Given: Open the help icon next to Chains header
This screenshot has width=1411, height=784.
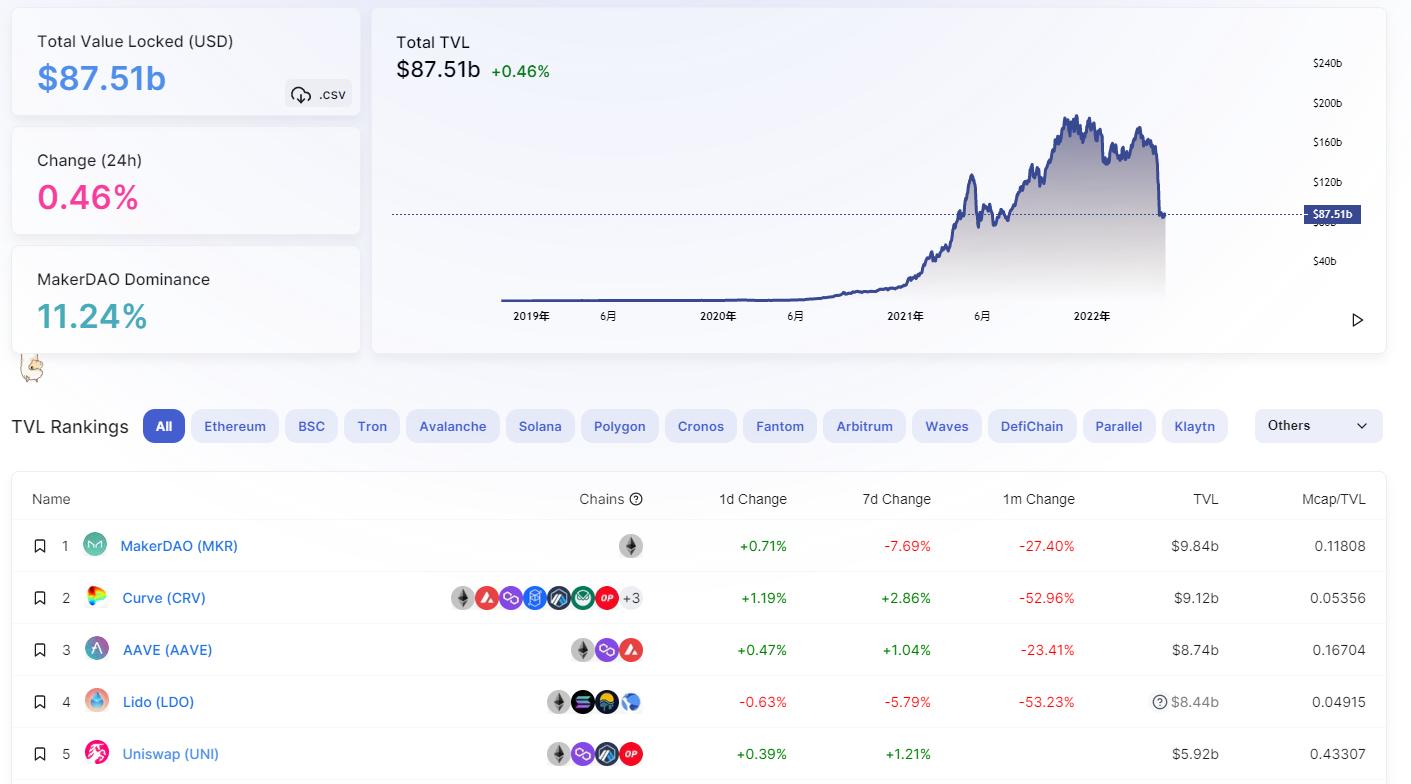Looking at the screenshot, I should click(637, 498).
